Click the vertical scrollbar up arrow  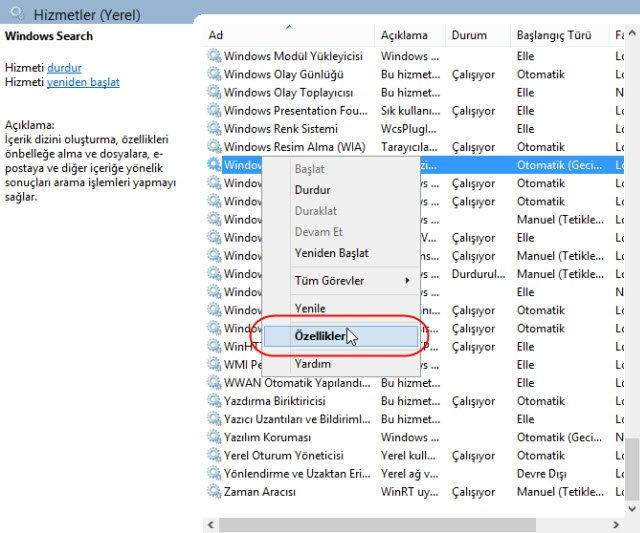632,33
